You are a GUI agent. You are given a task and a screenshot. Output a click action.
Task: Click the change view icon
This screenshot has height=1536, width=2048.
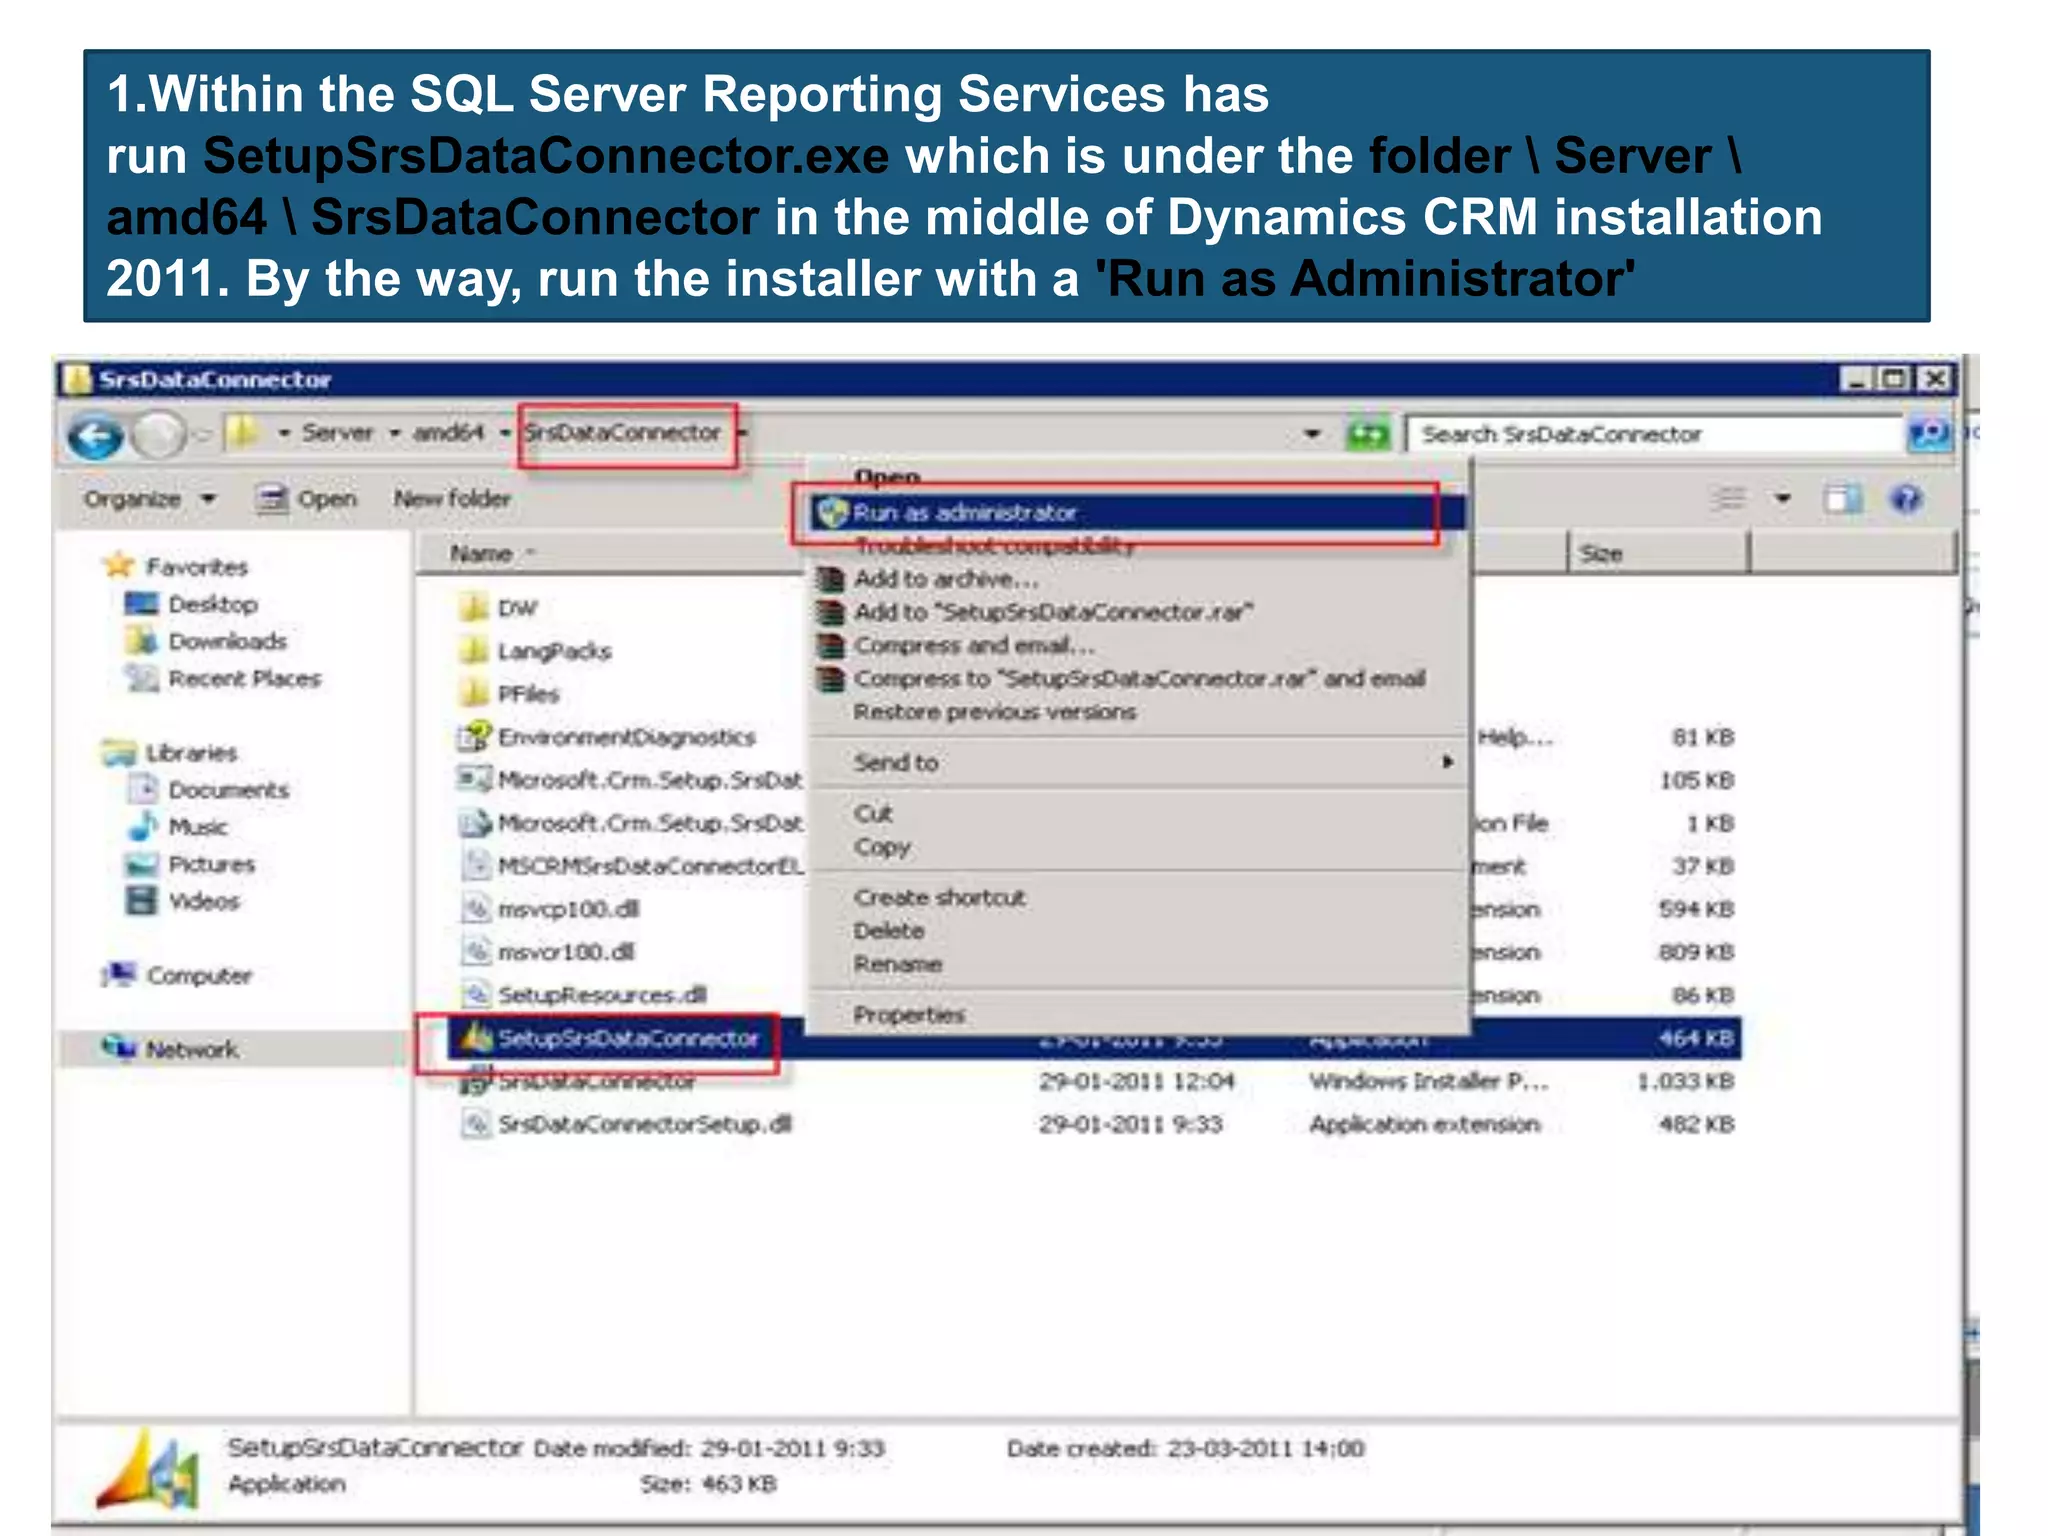point(1728,498)
